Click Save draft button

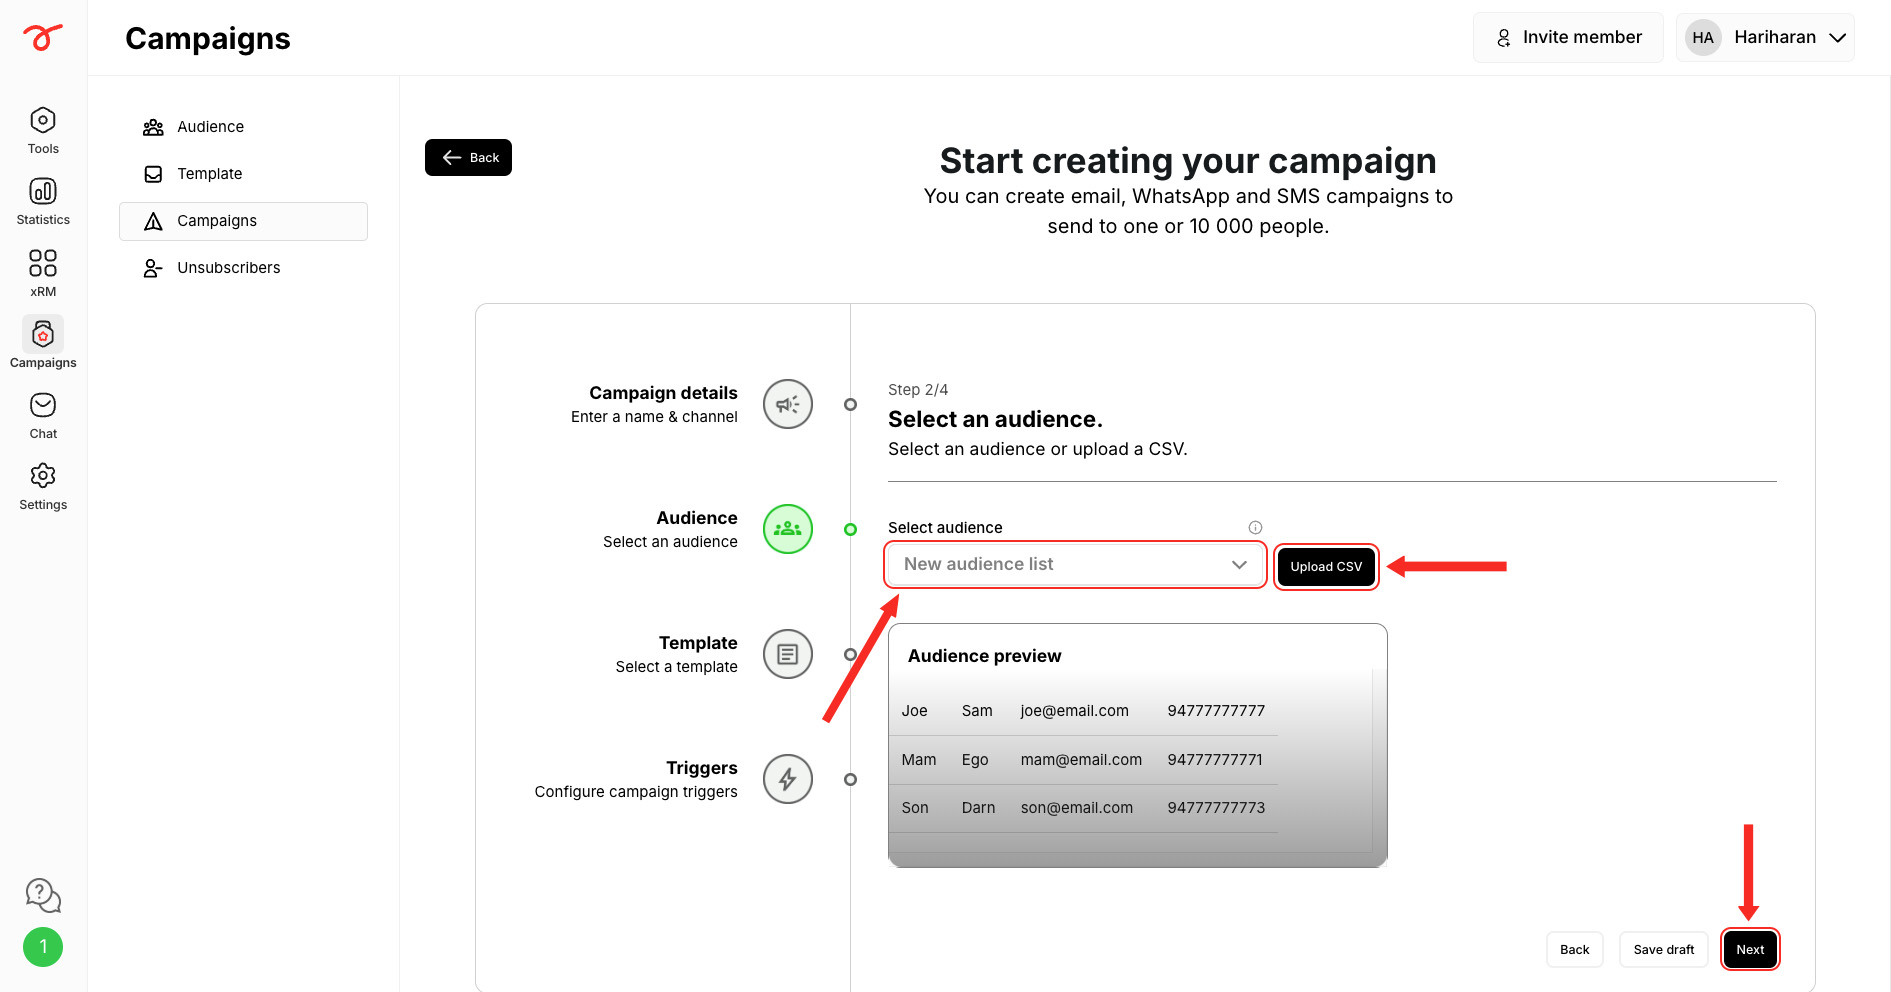1664,950
